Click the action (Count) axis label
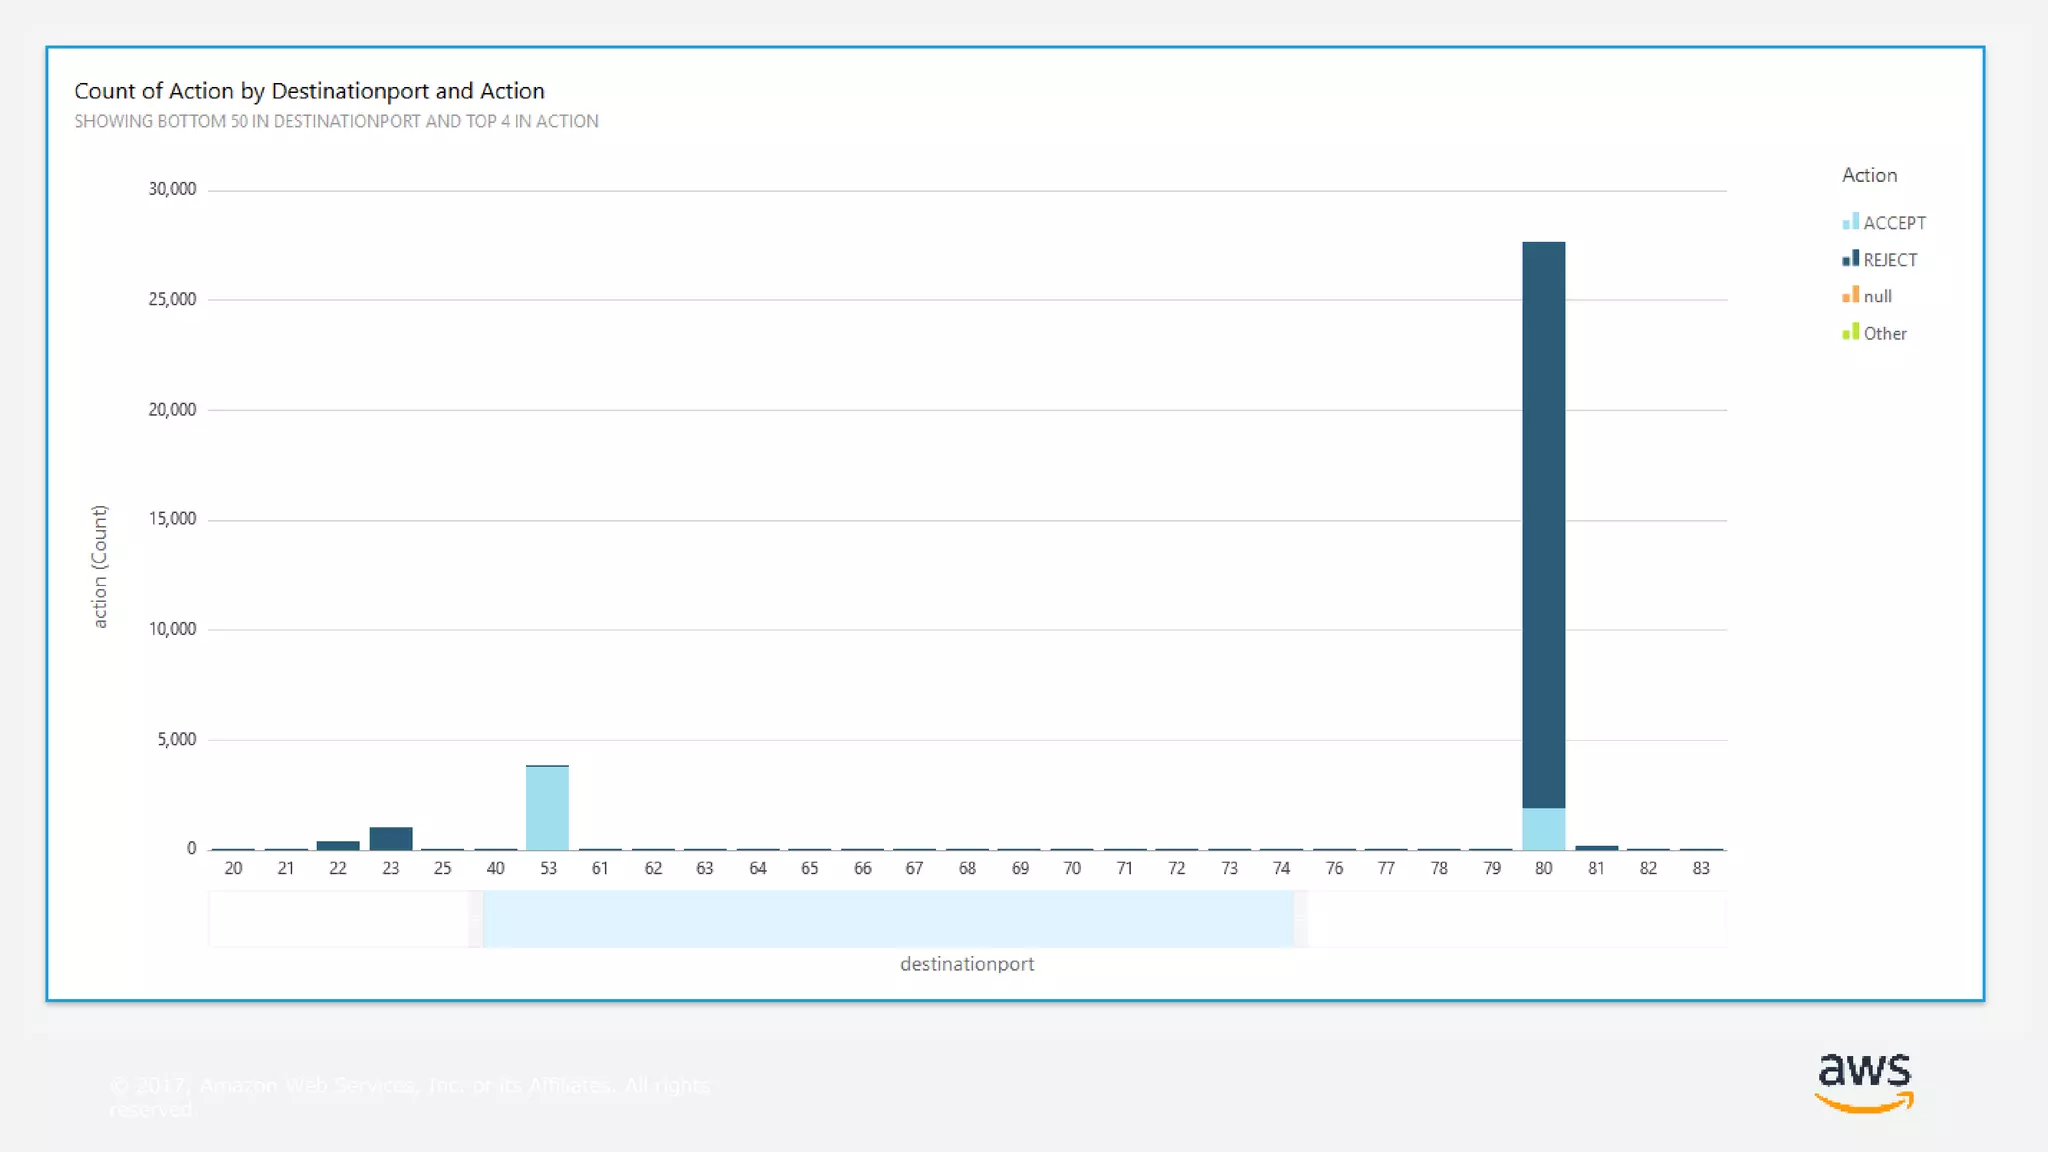2048x1152 pixels. pyautogui.click(x=99, y=566)
